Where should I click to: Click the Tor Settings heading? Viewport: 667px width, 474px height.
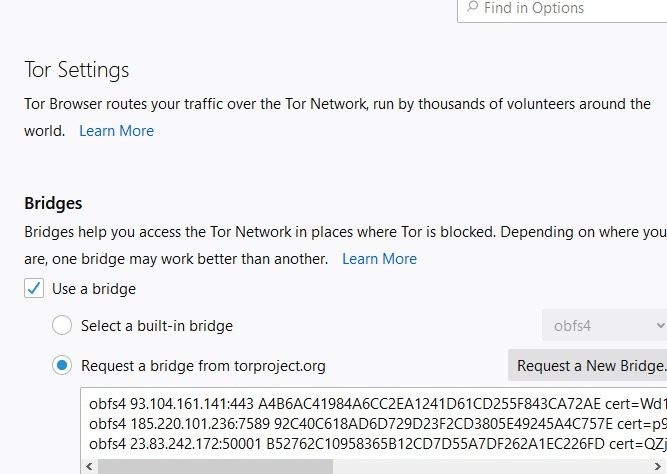pos(77,71)
